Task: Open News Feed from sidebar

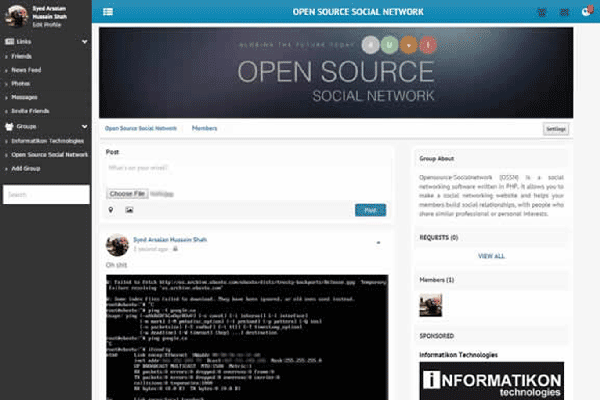Action: [x=25, y=70]
